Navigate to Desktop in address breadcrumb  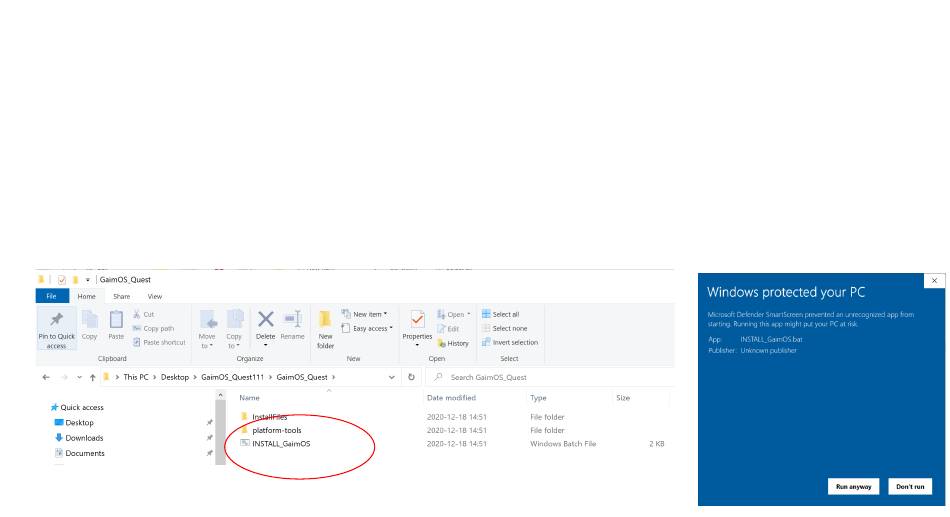click(x=174, y=377)
